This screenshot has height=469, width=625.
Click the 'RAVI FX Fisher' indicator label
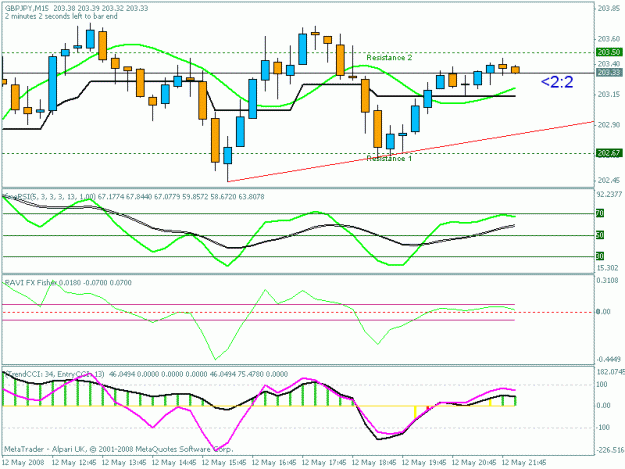30,283
